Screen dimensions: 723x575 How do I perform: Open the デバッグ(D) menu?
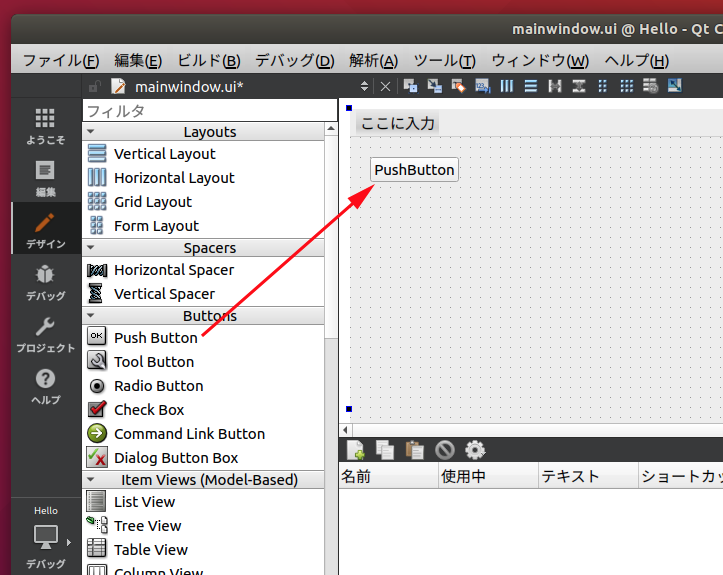click(x=295, y=60)
